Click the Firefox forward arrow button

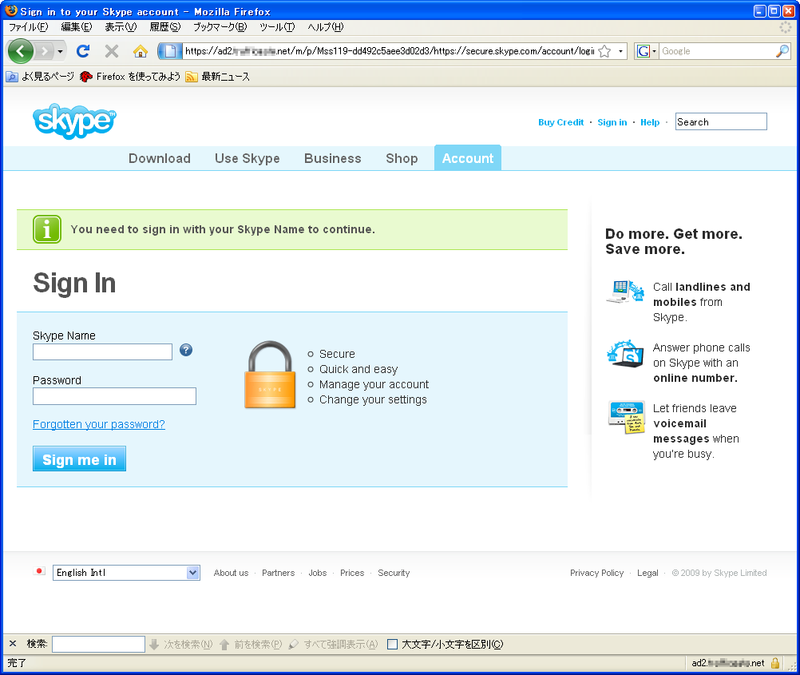(45, 51)
